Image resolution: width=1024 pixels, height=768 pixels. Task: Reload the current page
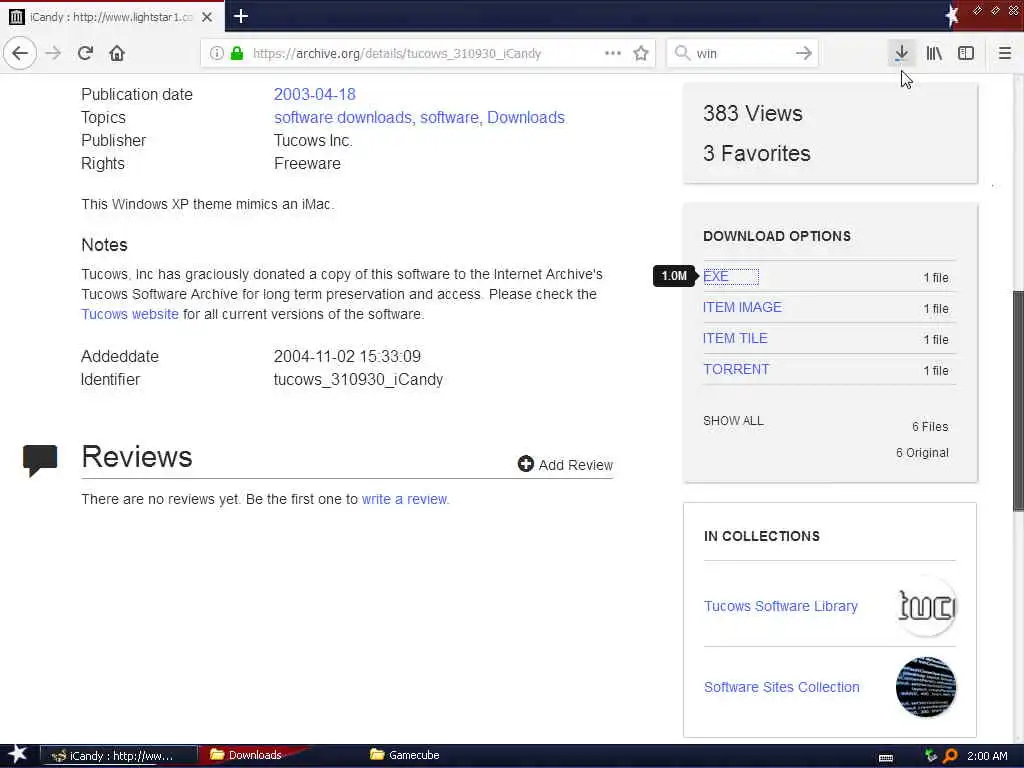pyautogui.click(x=85, y=53)
